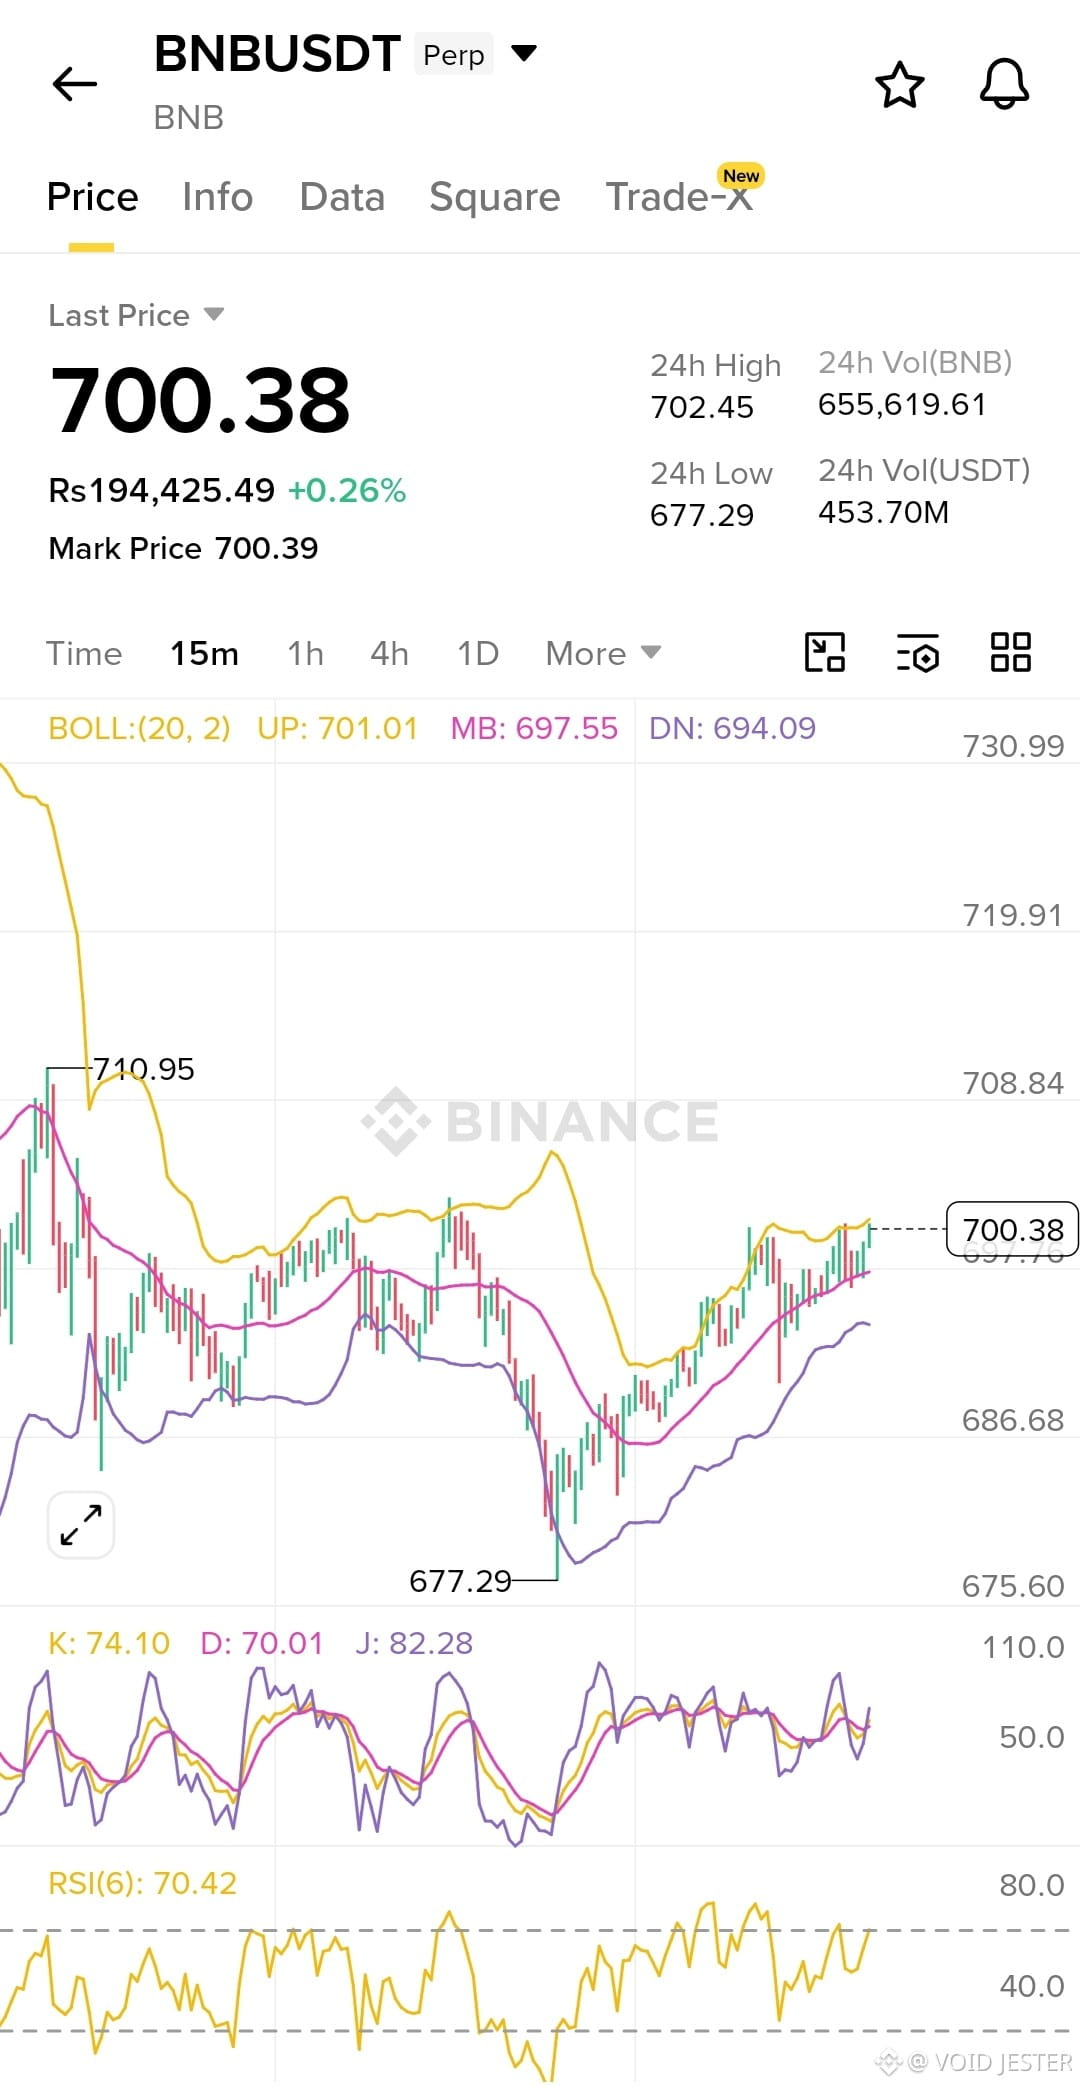
Task: Open the grid layout icon
Action: [1010, 653]
